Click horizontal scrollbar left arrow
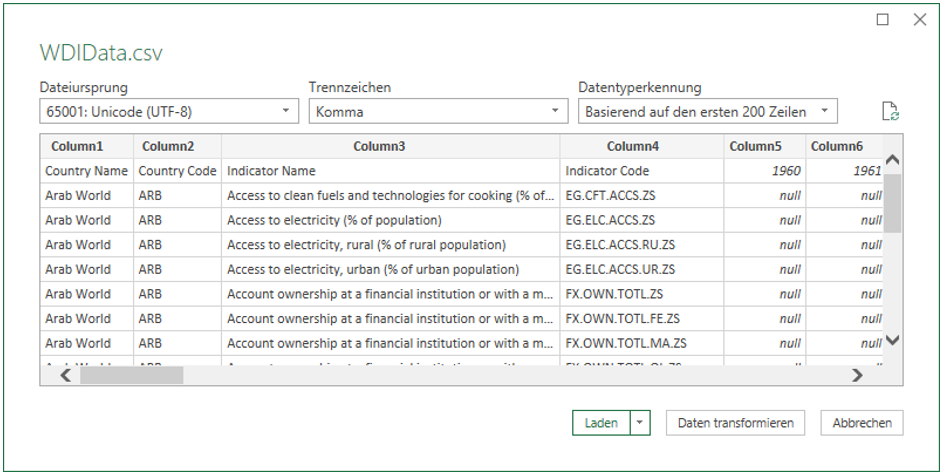Image resolution: width=944 pixels, height=476 pixels. click(x=66, y=376)
